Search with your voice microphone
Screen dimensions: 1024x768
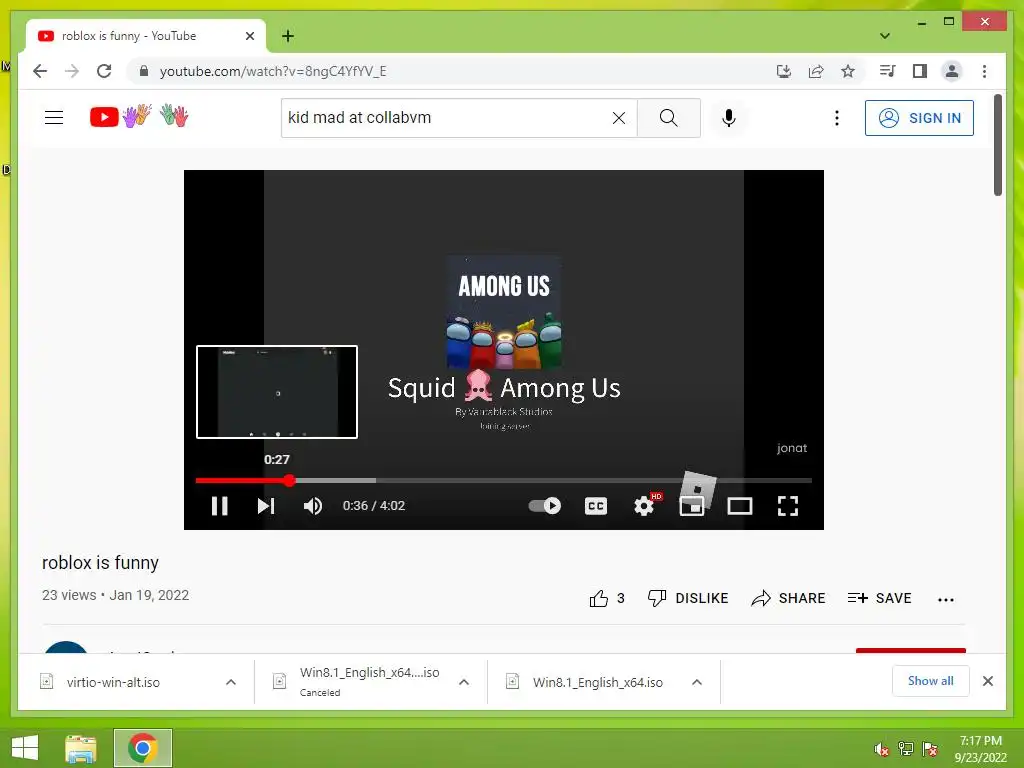pyautogui.click(x=729, y=118)
